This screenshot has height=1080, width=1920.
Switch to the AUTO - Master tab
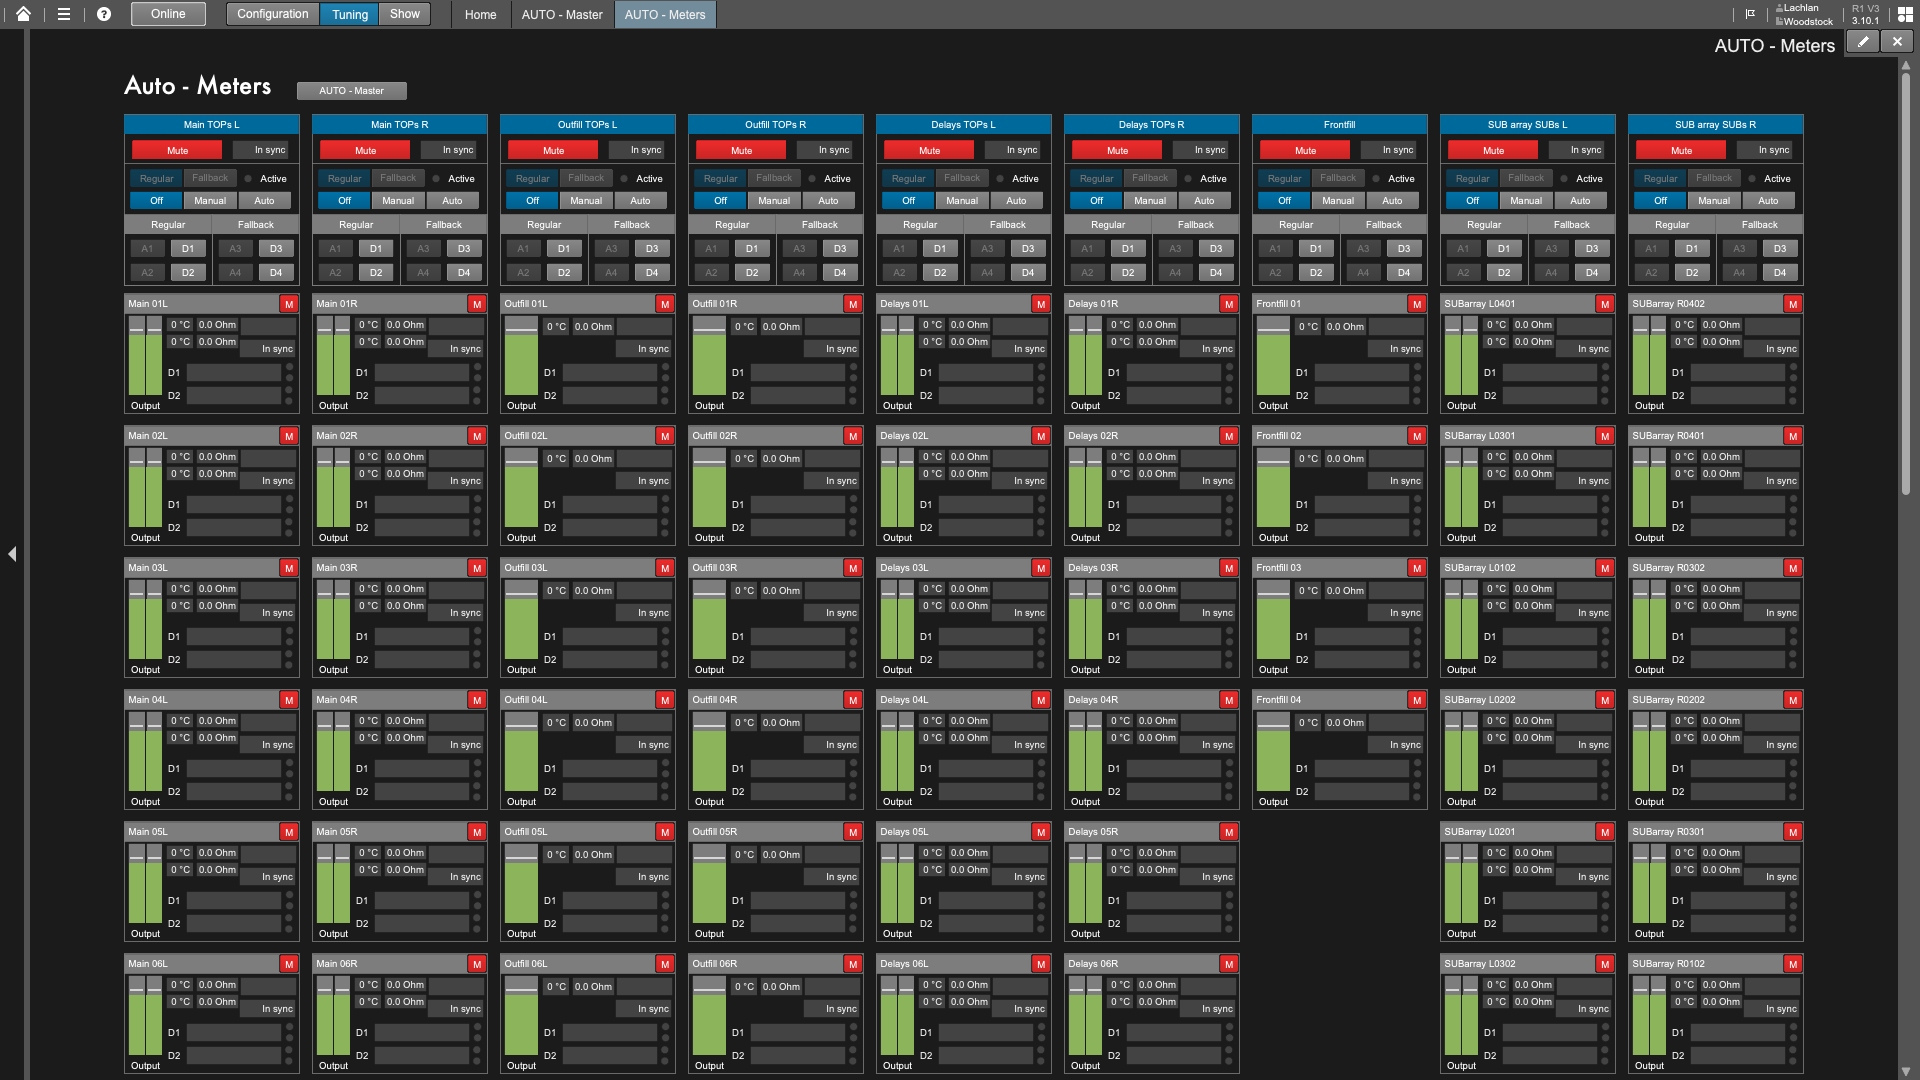click(562, 15)
